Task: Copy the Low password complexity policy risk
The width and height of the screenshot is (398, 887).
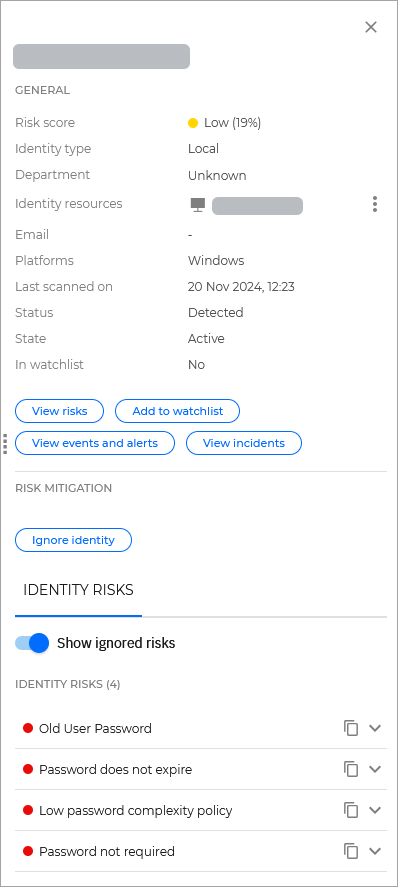Action: point(351,810)
